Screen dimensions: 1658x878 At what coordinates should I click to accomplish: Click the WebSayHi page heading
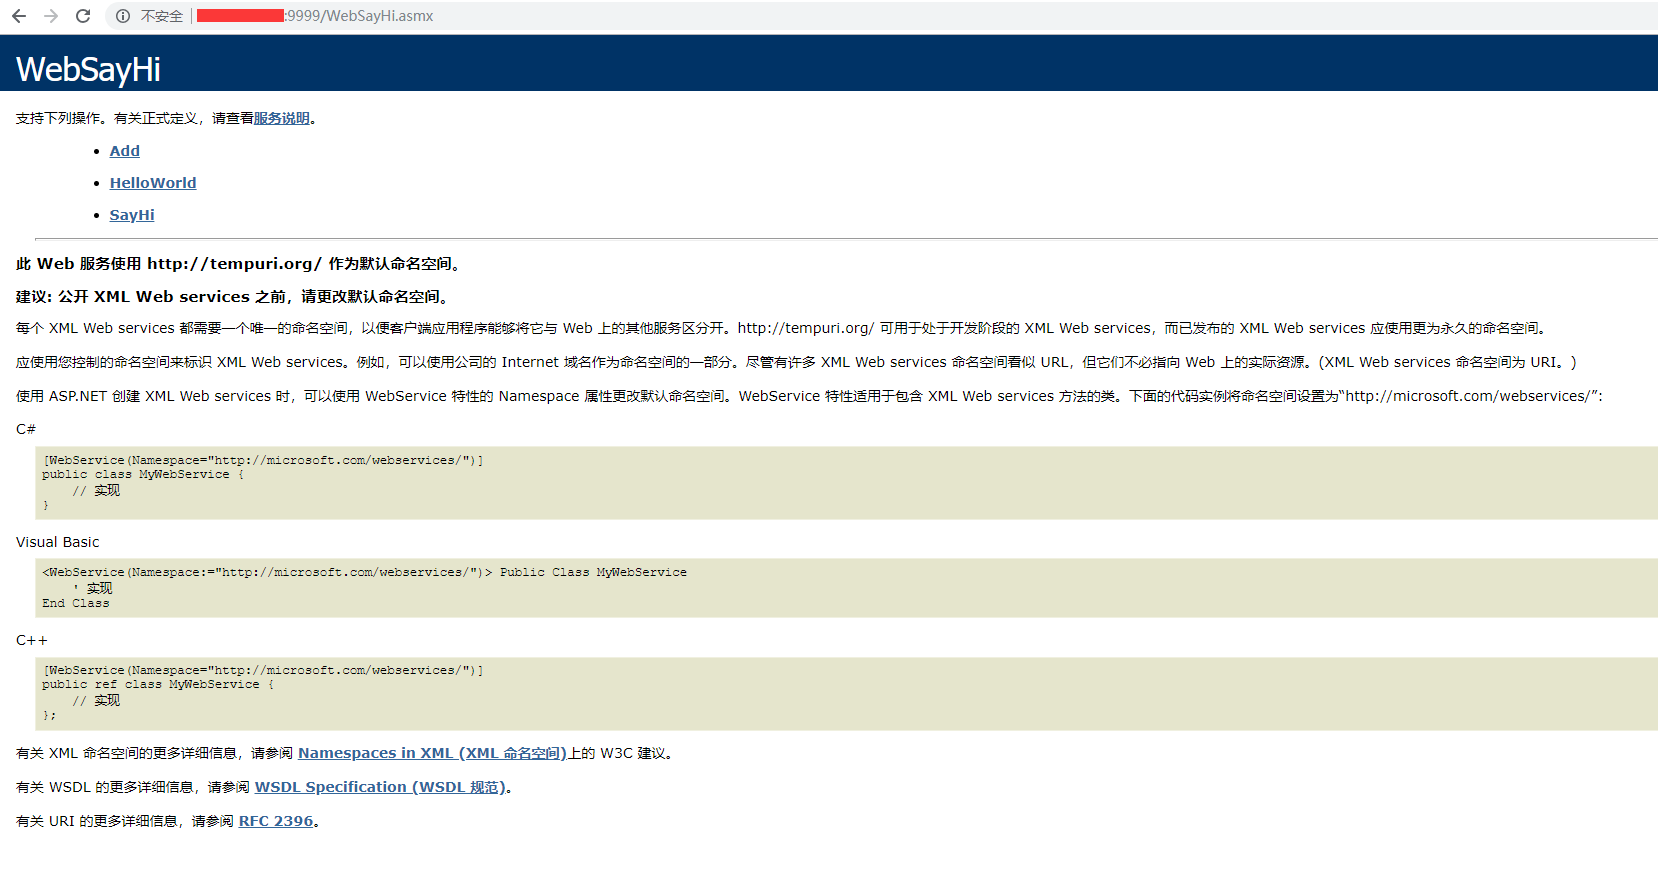pyautogui.click(x=88, y=69)
